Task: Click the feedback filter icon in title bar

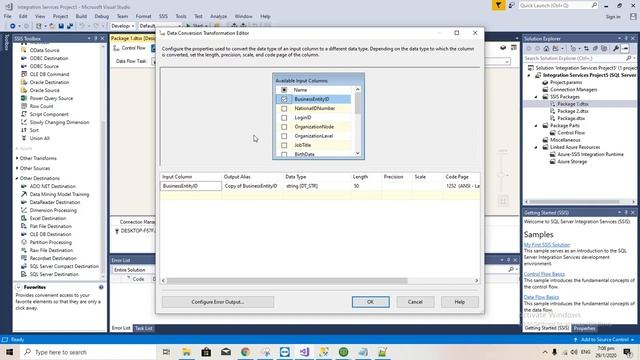Action: click(498, 5)
